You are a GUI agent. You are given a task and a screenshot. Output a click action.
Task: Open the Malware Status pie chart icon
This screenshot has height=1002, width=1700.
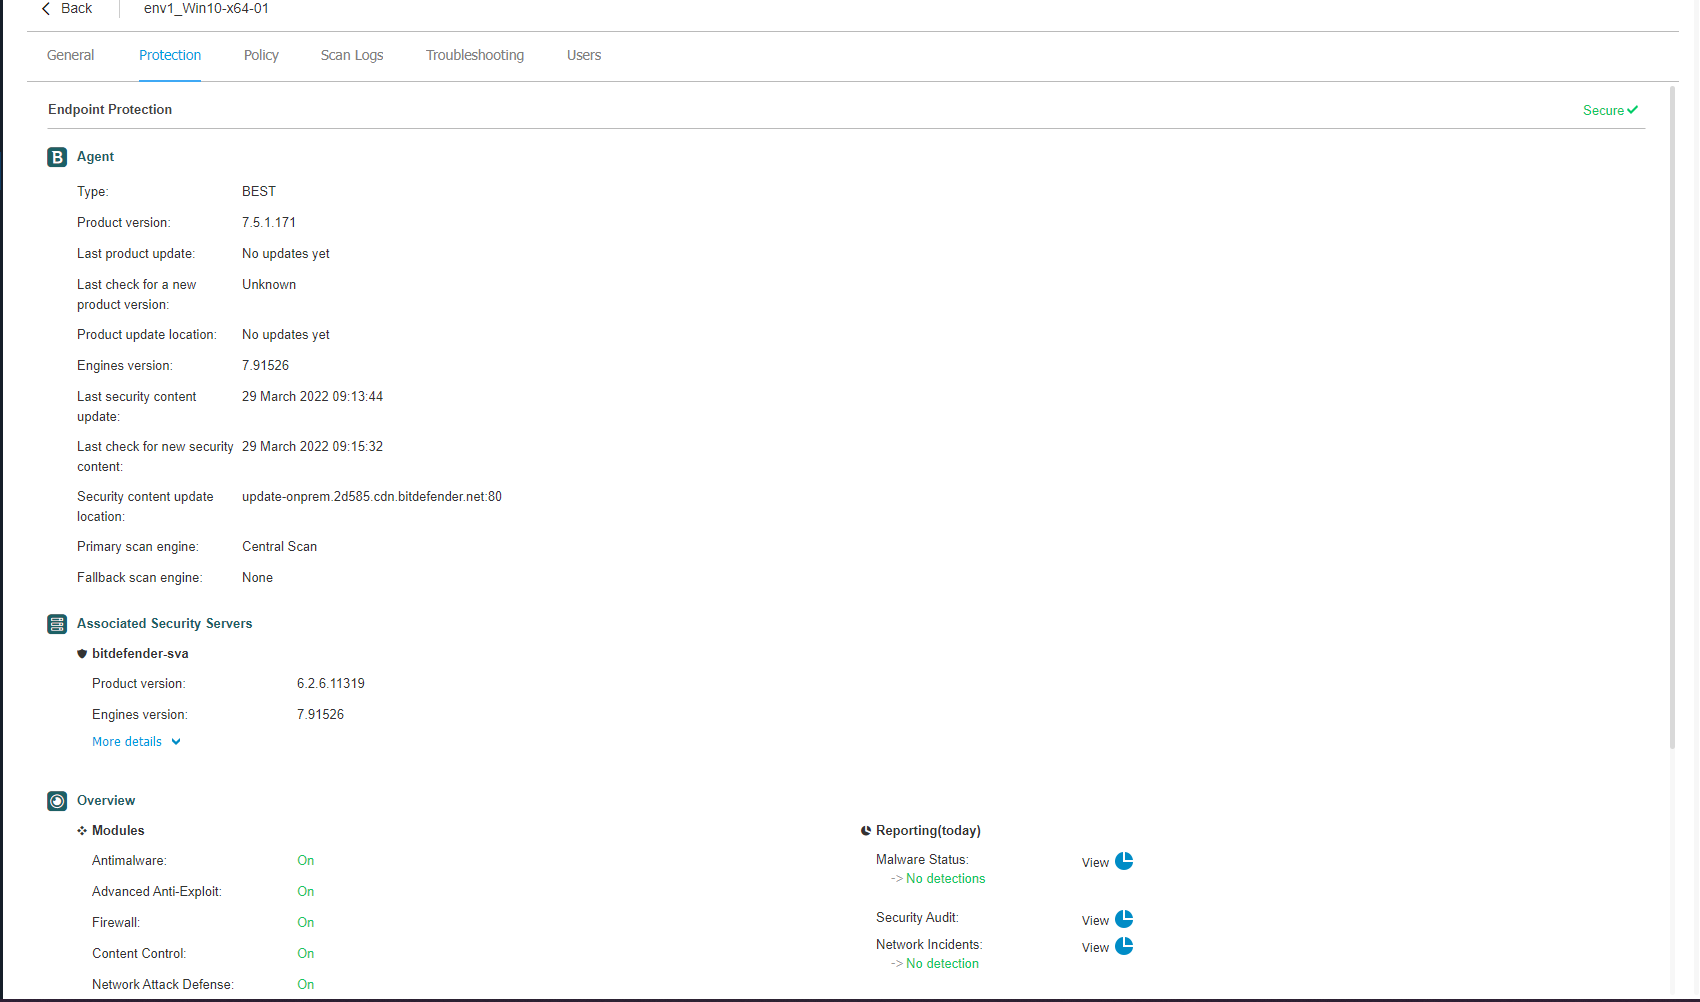[x=1124, y=861]
